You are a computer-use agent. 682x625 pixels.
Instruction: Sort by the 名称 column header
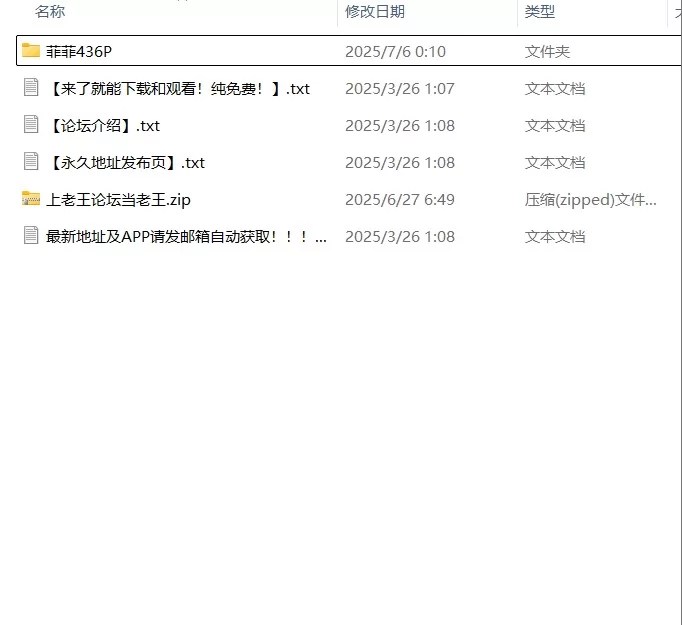pyautogui.click(x=50, y=11)
